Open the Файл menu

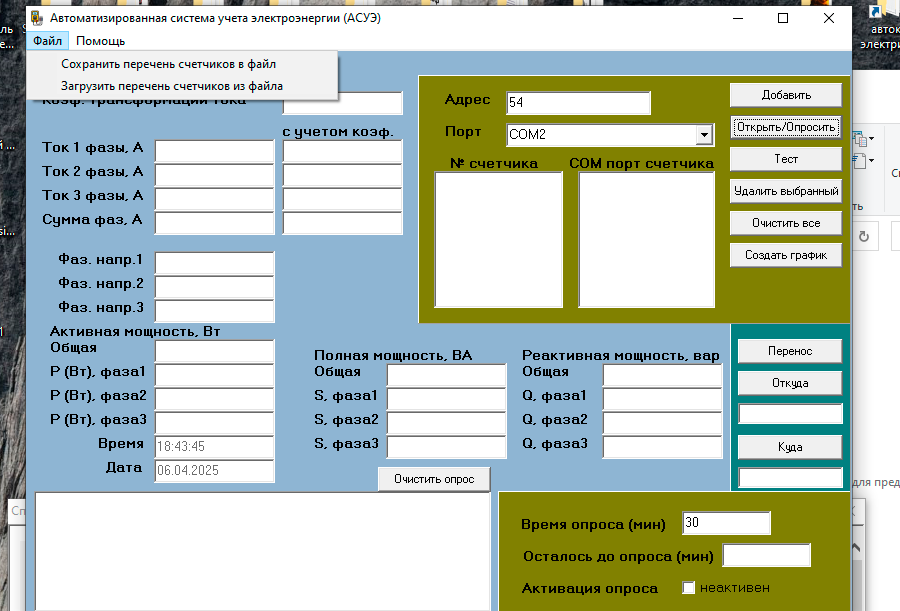pyautogui.click(x=47, y=41)
